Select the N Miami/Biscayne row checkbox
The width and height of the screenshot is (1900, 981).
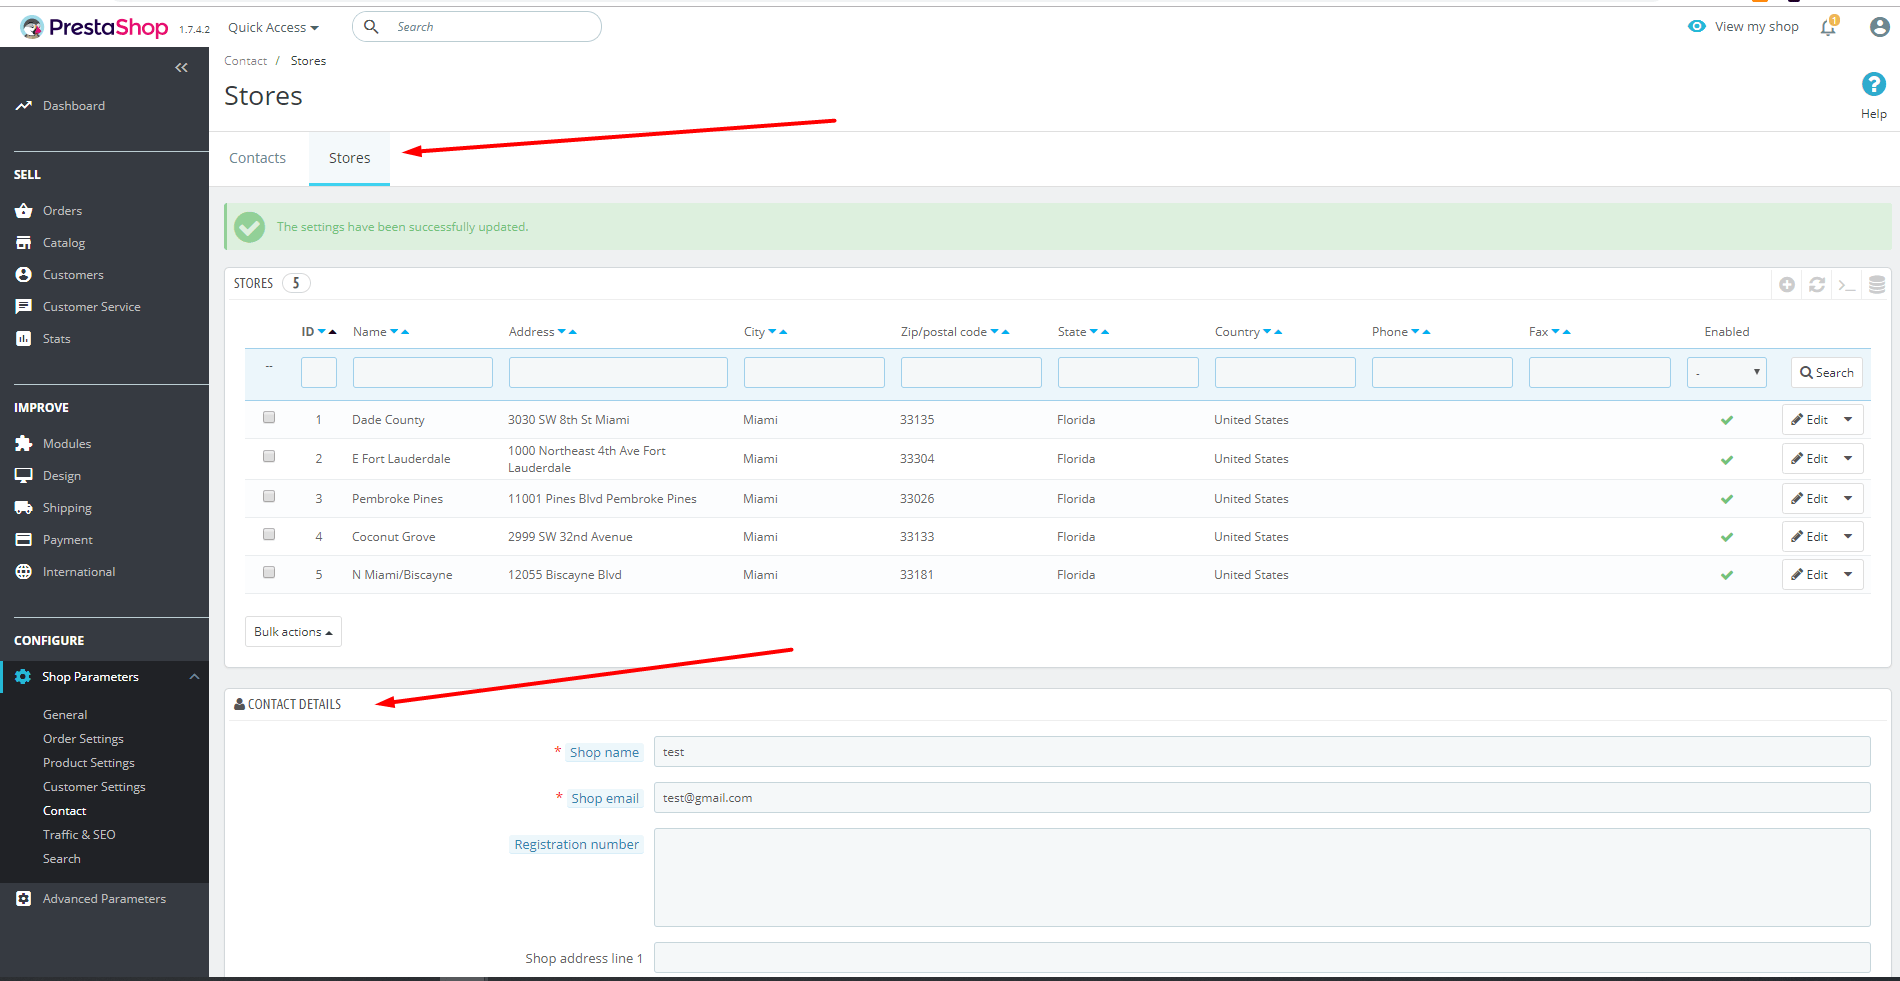(269, 573)
